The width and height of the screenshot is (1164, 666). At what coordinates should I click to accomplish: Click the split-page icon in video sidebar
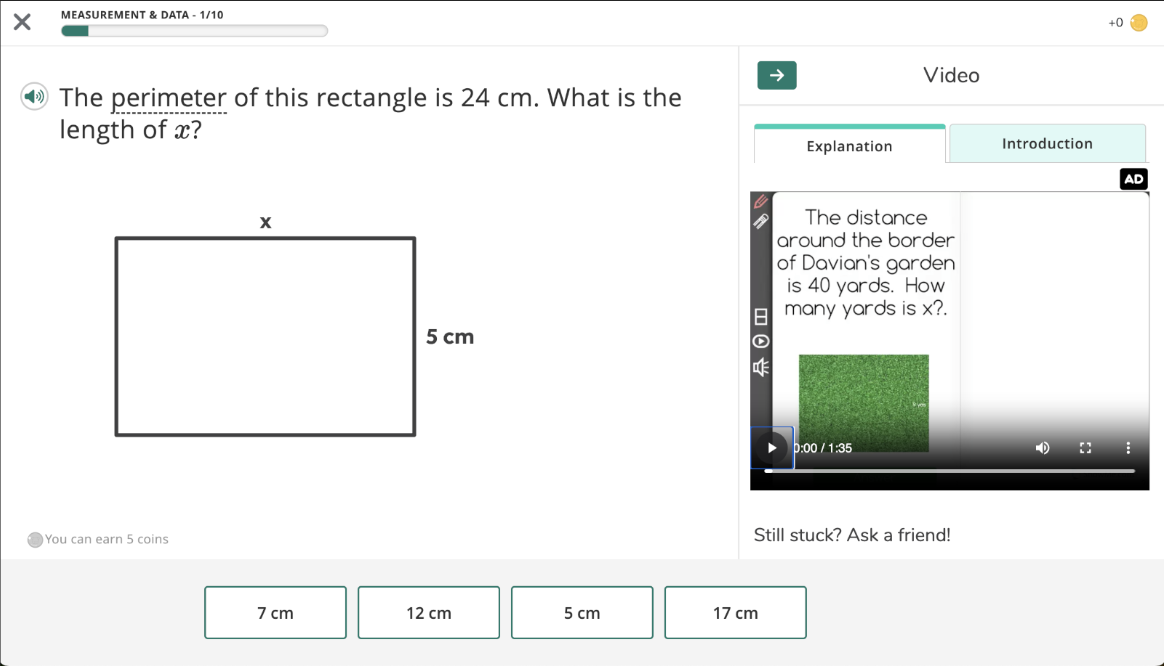coord(761,317)
